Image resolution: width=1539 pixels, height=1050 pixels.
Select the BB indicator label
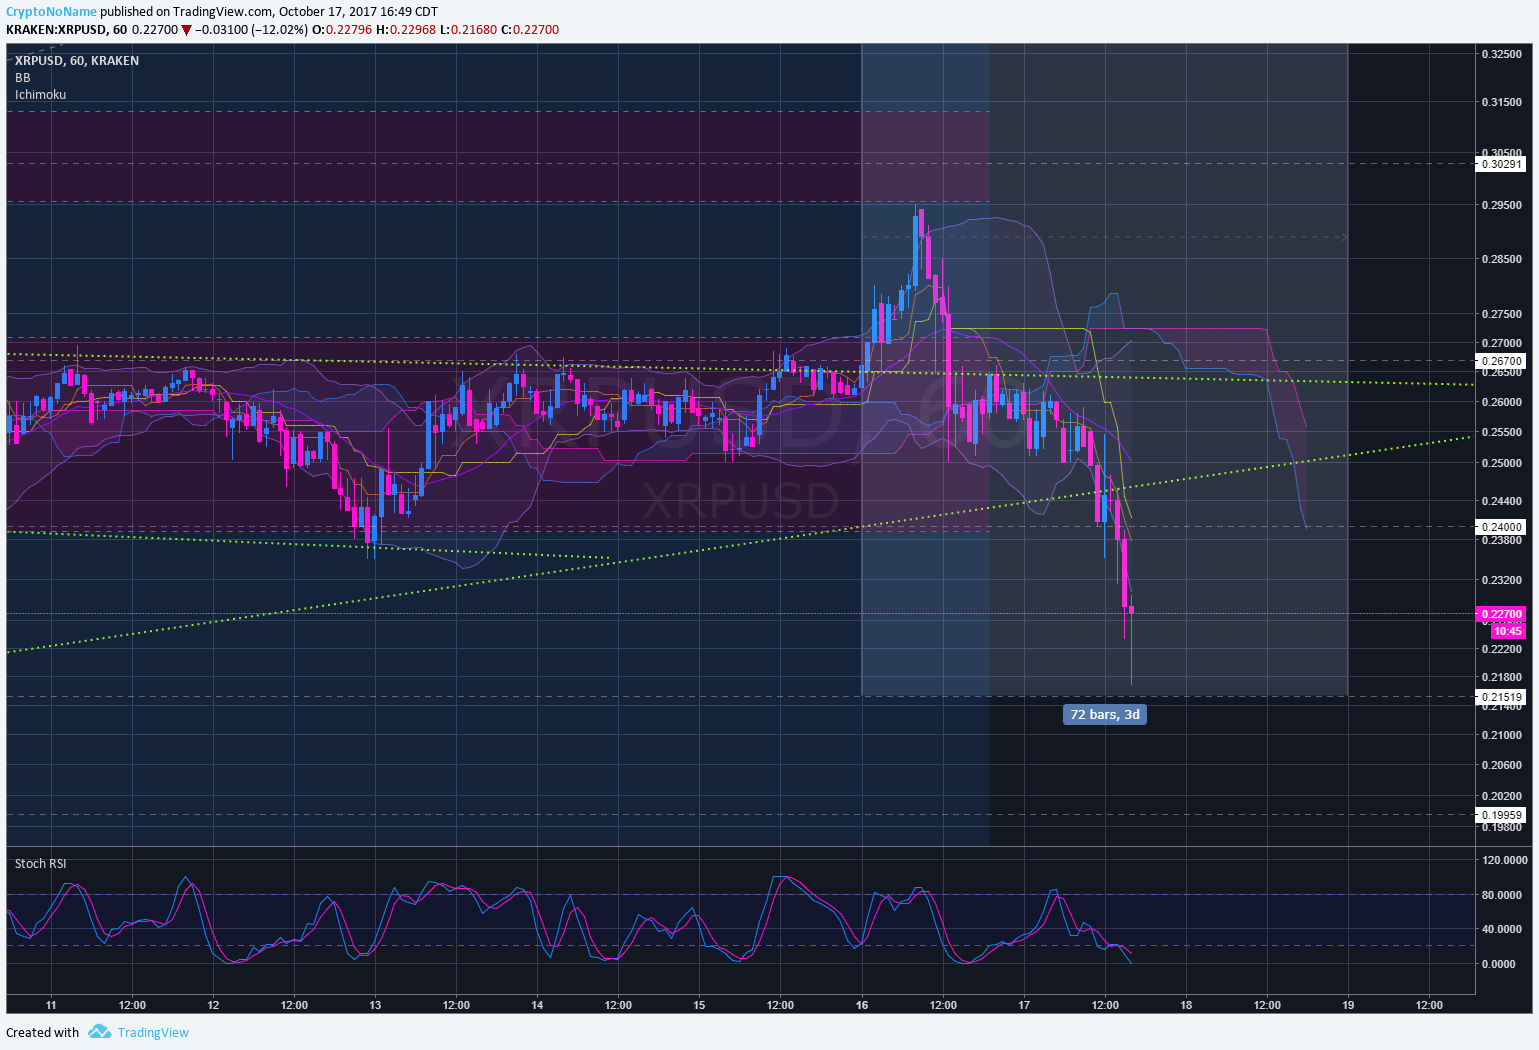click(23, 78)
